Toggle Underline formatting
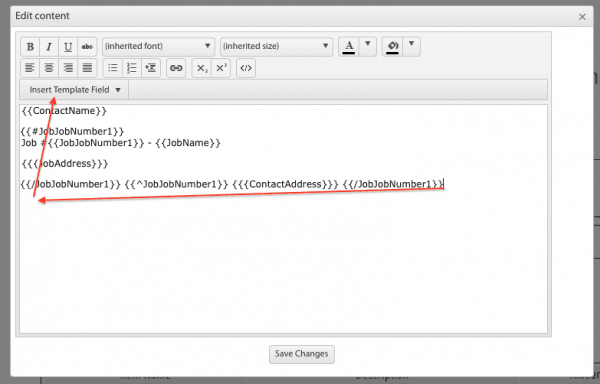The height and width of the screenshot is (384, 600). click(68, 47)
